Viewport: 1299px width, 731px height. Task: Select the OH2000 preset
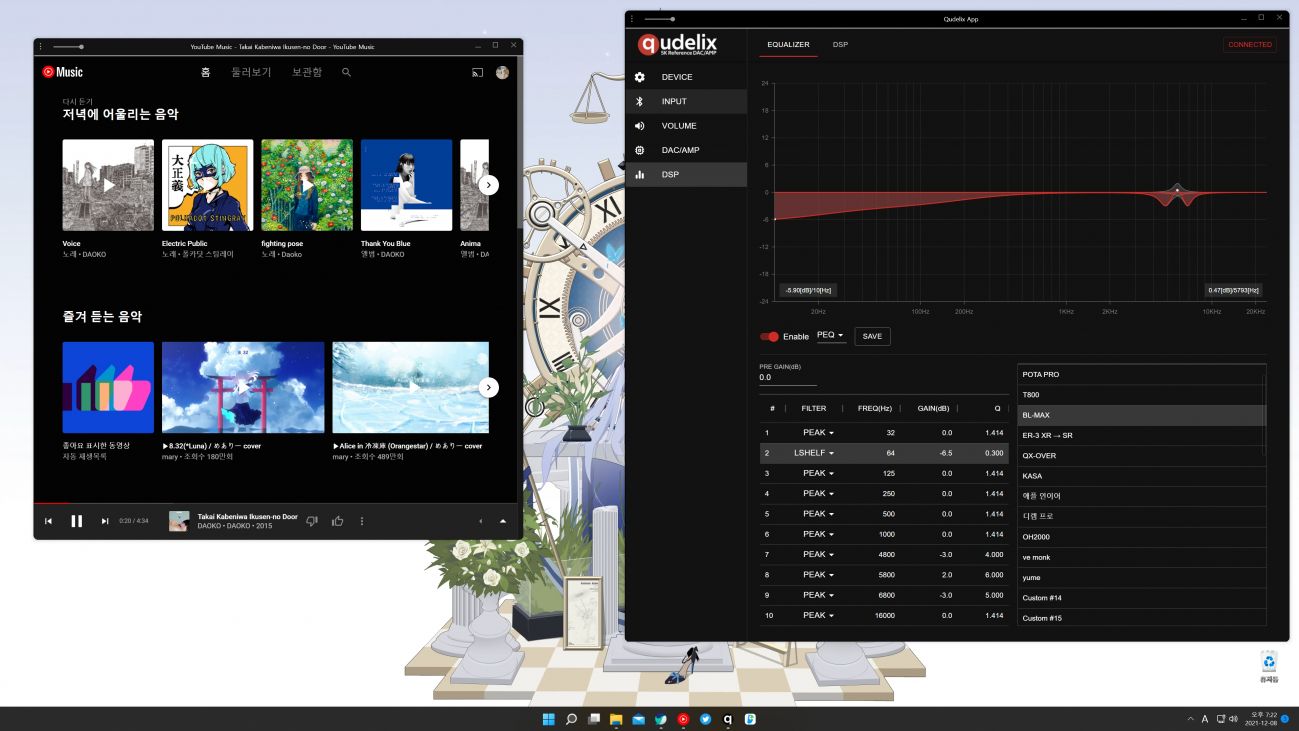tap(1141, 537)
